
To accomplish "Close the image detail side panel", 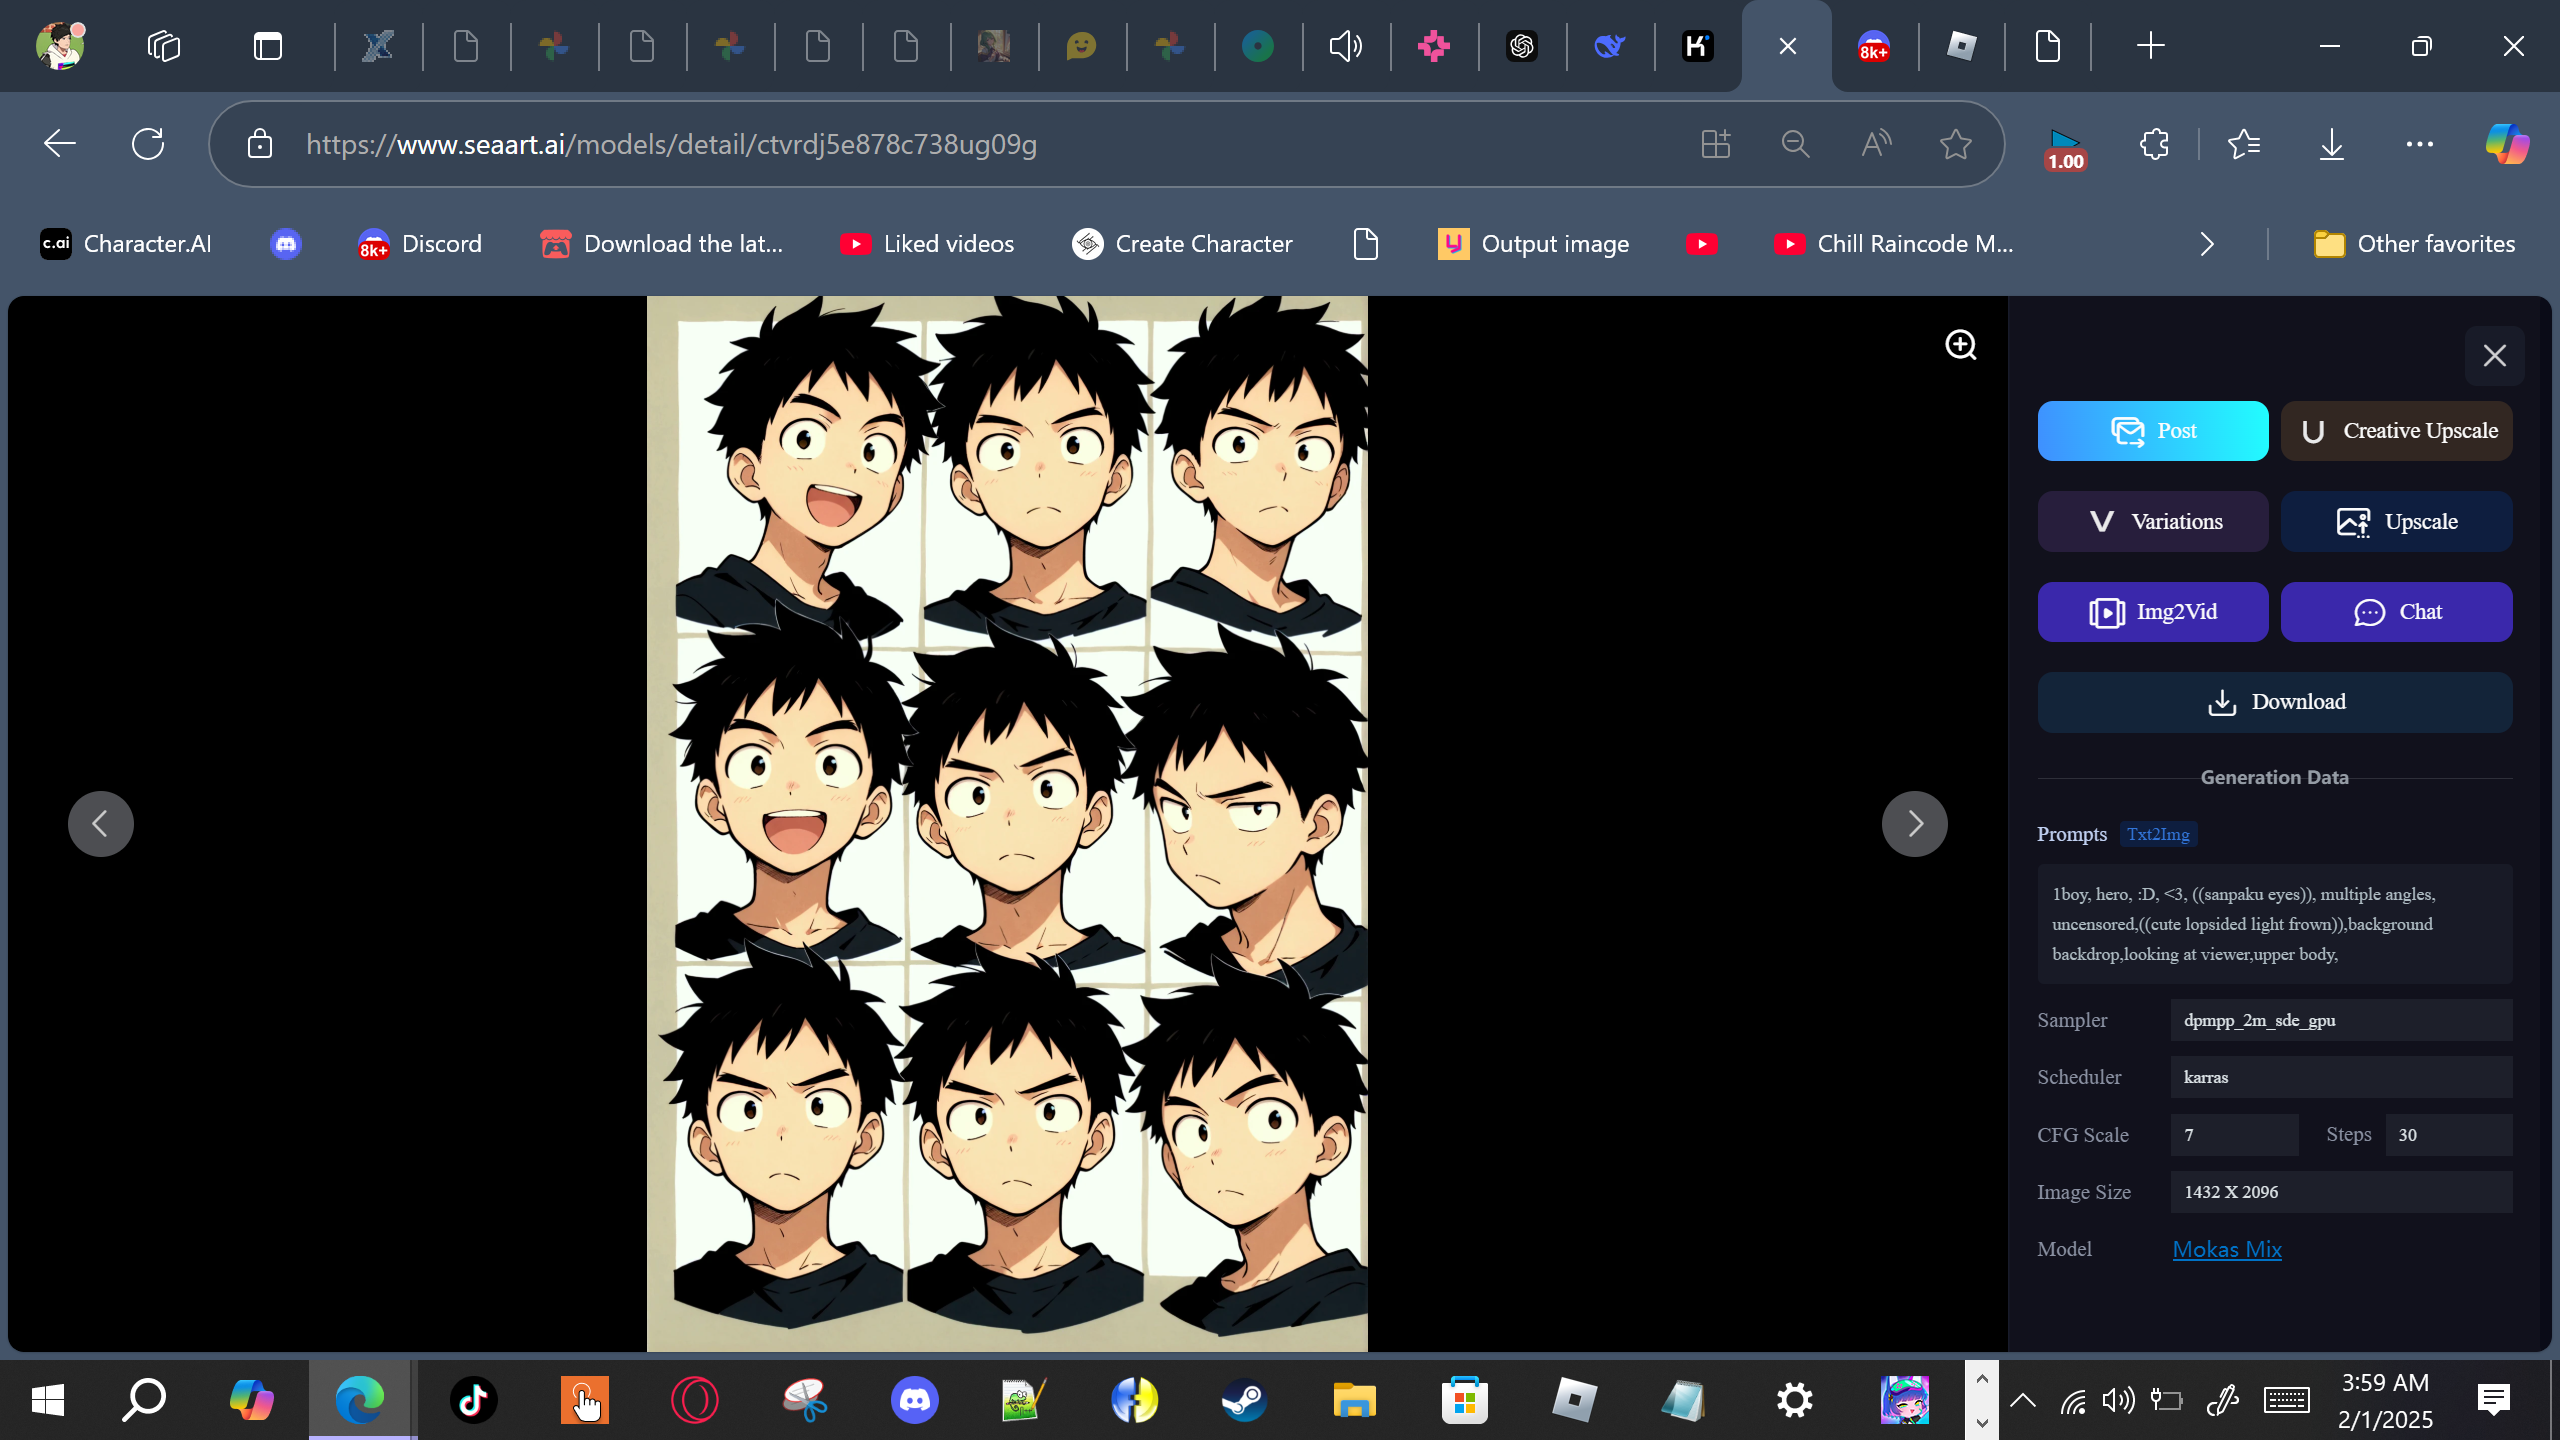I will [x=2494, y=356].
